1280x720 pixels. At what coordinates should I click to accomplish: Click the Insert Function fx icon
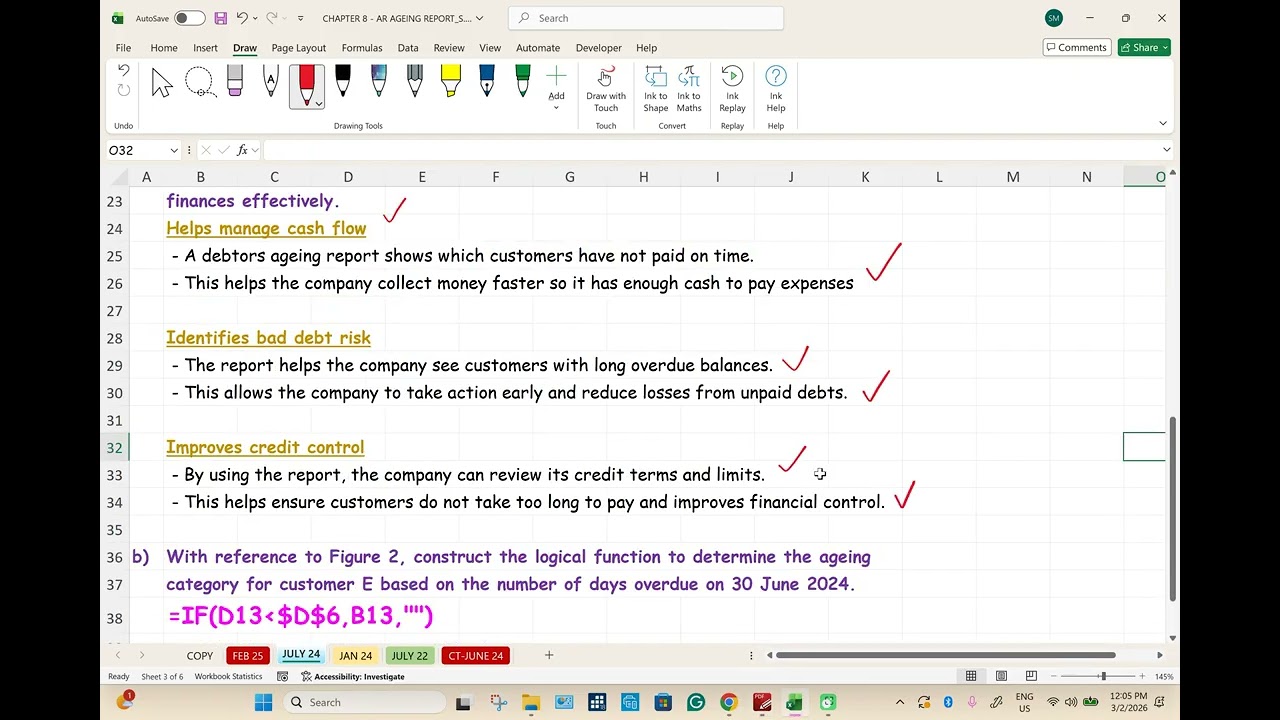coord(242,150)
